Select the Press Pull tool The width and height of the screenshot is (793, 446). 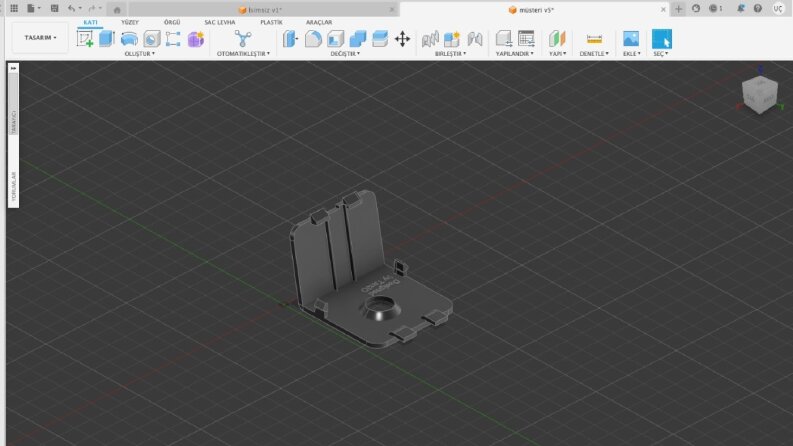[x=290, y=39]
